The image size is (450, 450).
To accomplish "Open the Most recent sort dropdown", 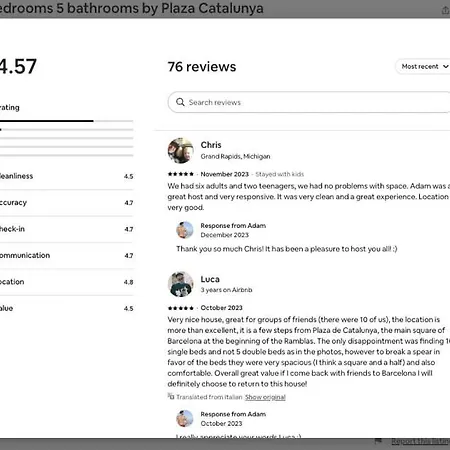I will pyautogui.click(x=423, y=67).
